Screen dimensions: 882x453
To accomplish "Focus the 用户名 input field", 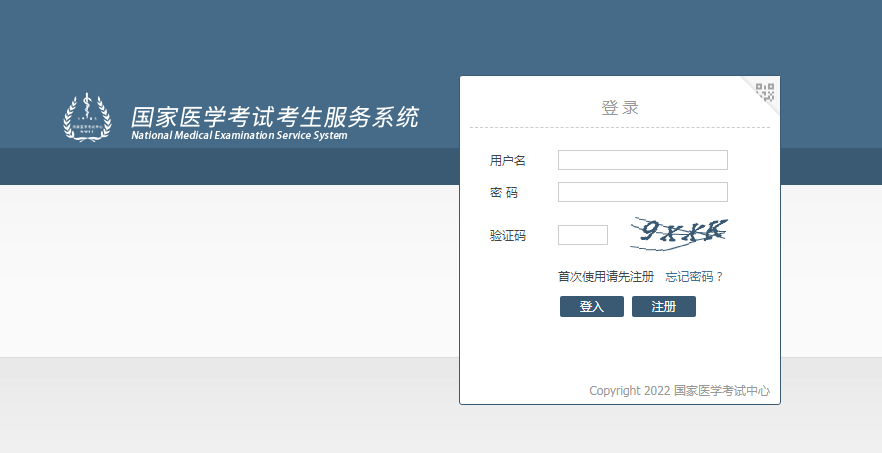I will pos(642,160).
